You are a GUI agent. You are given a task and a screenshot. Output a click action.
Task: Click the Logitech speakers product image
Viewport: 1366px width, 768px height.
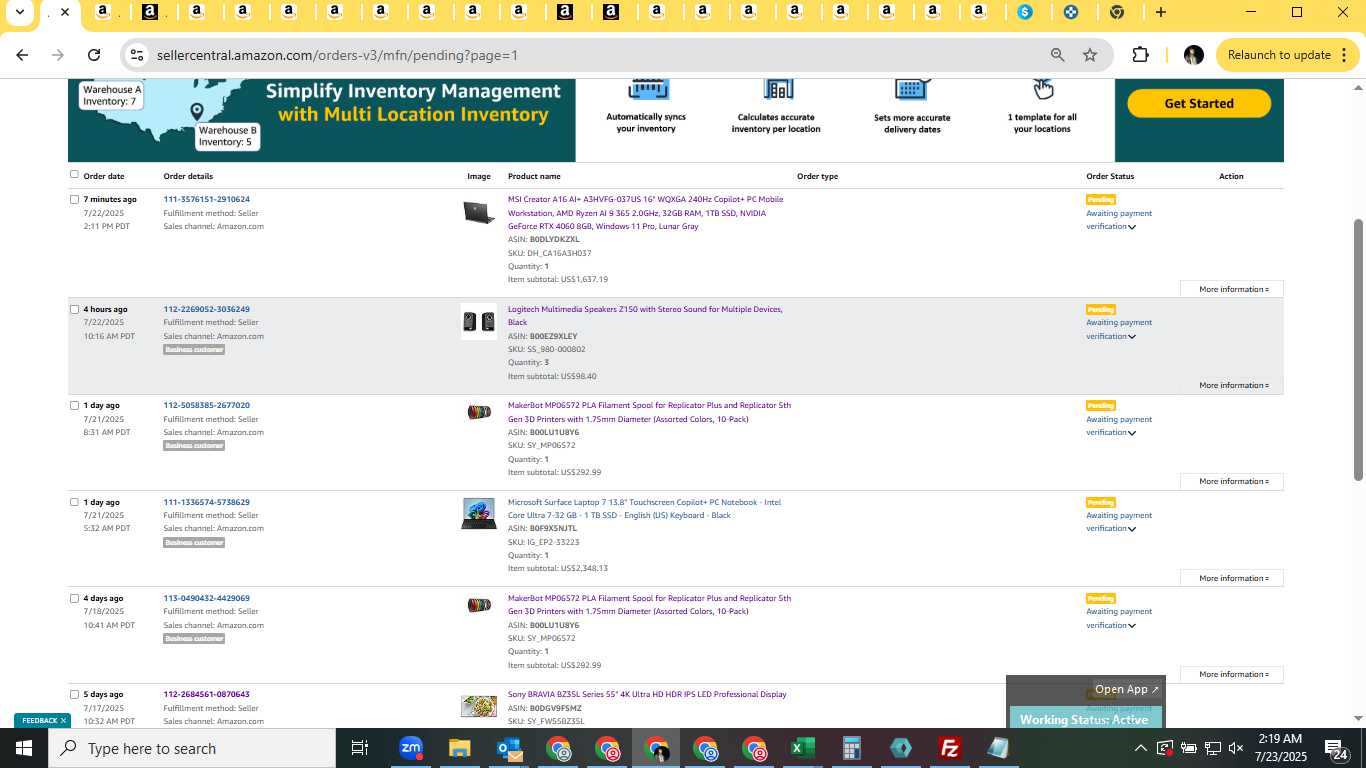tap(479, 321)
